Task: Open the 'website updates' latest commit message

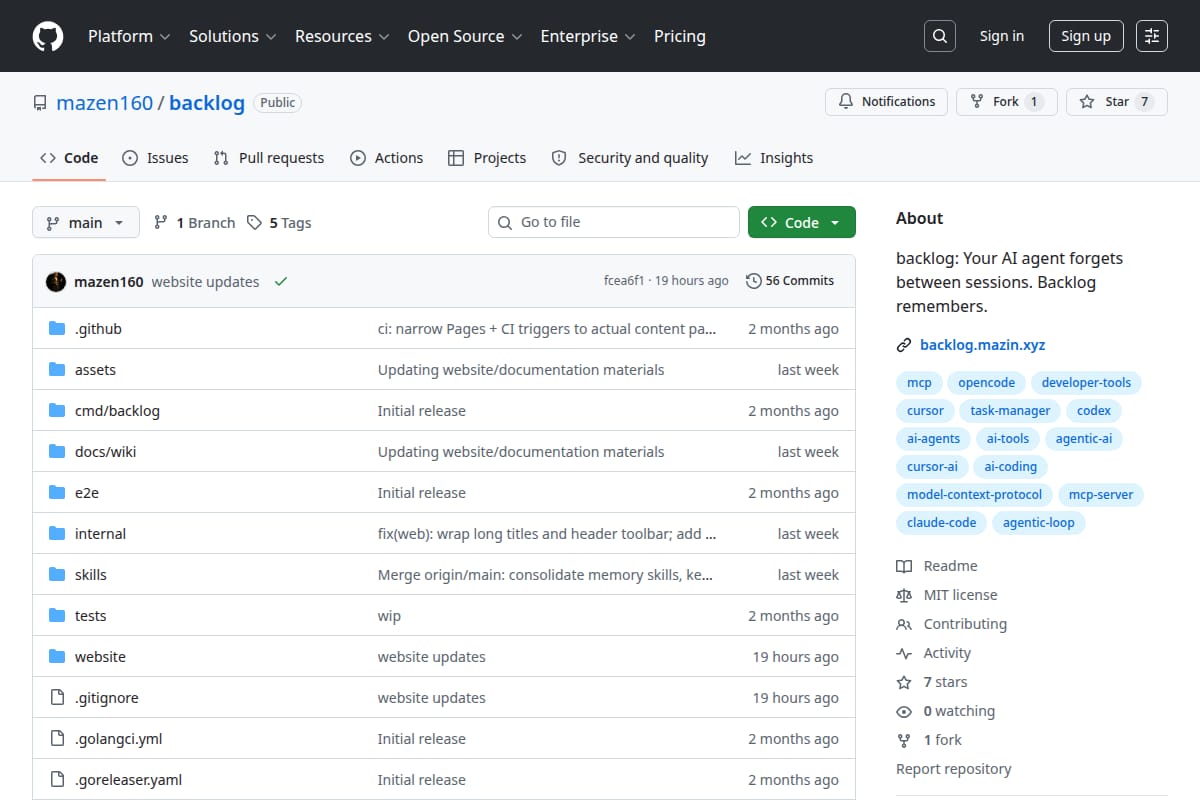Action: (205, 282)
